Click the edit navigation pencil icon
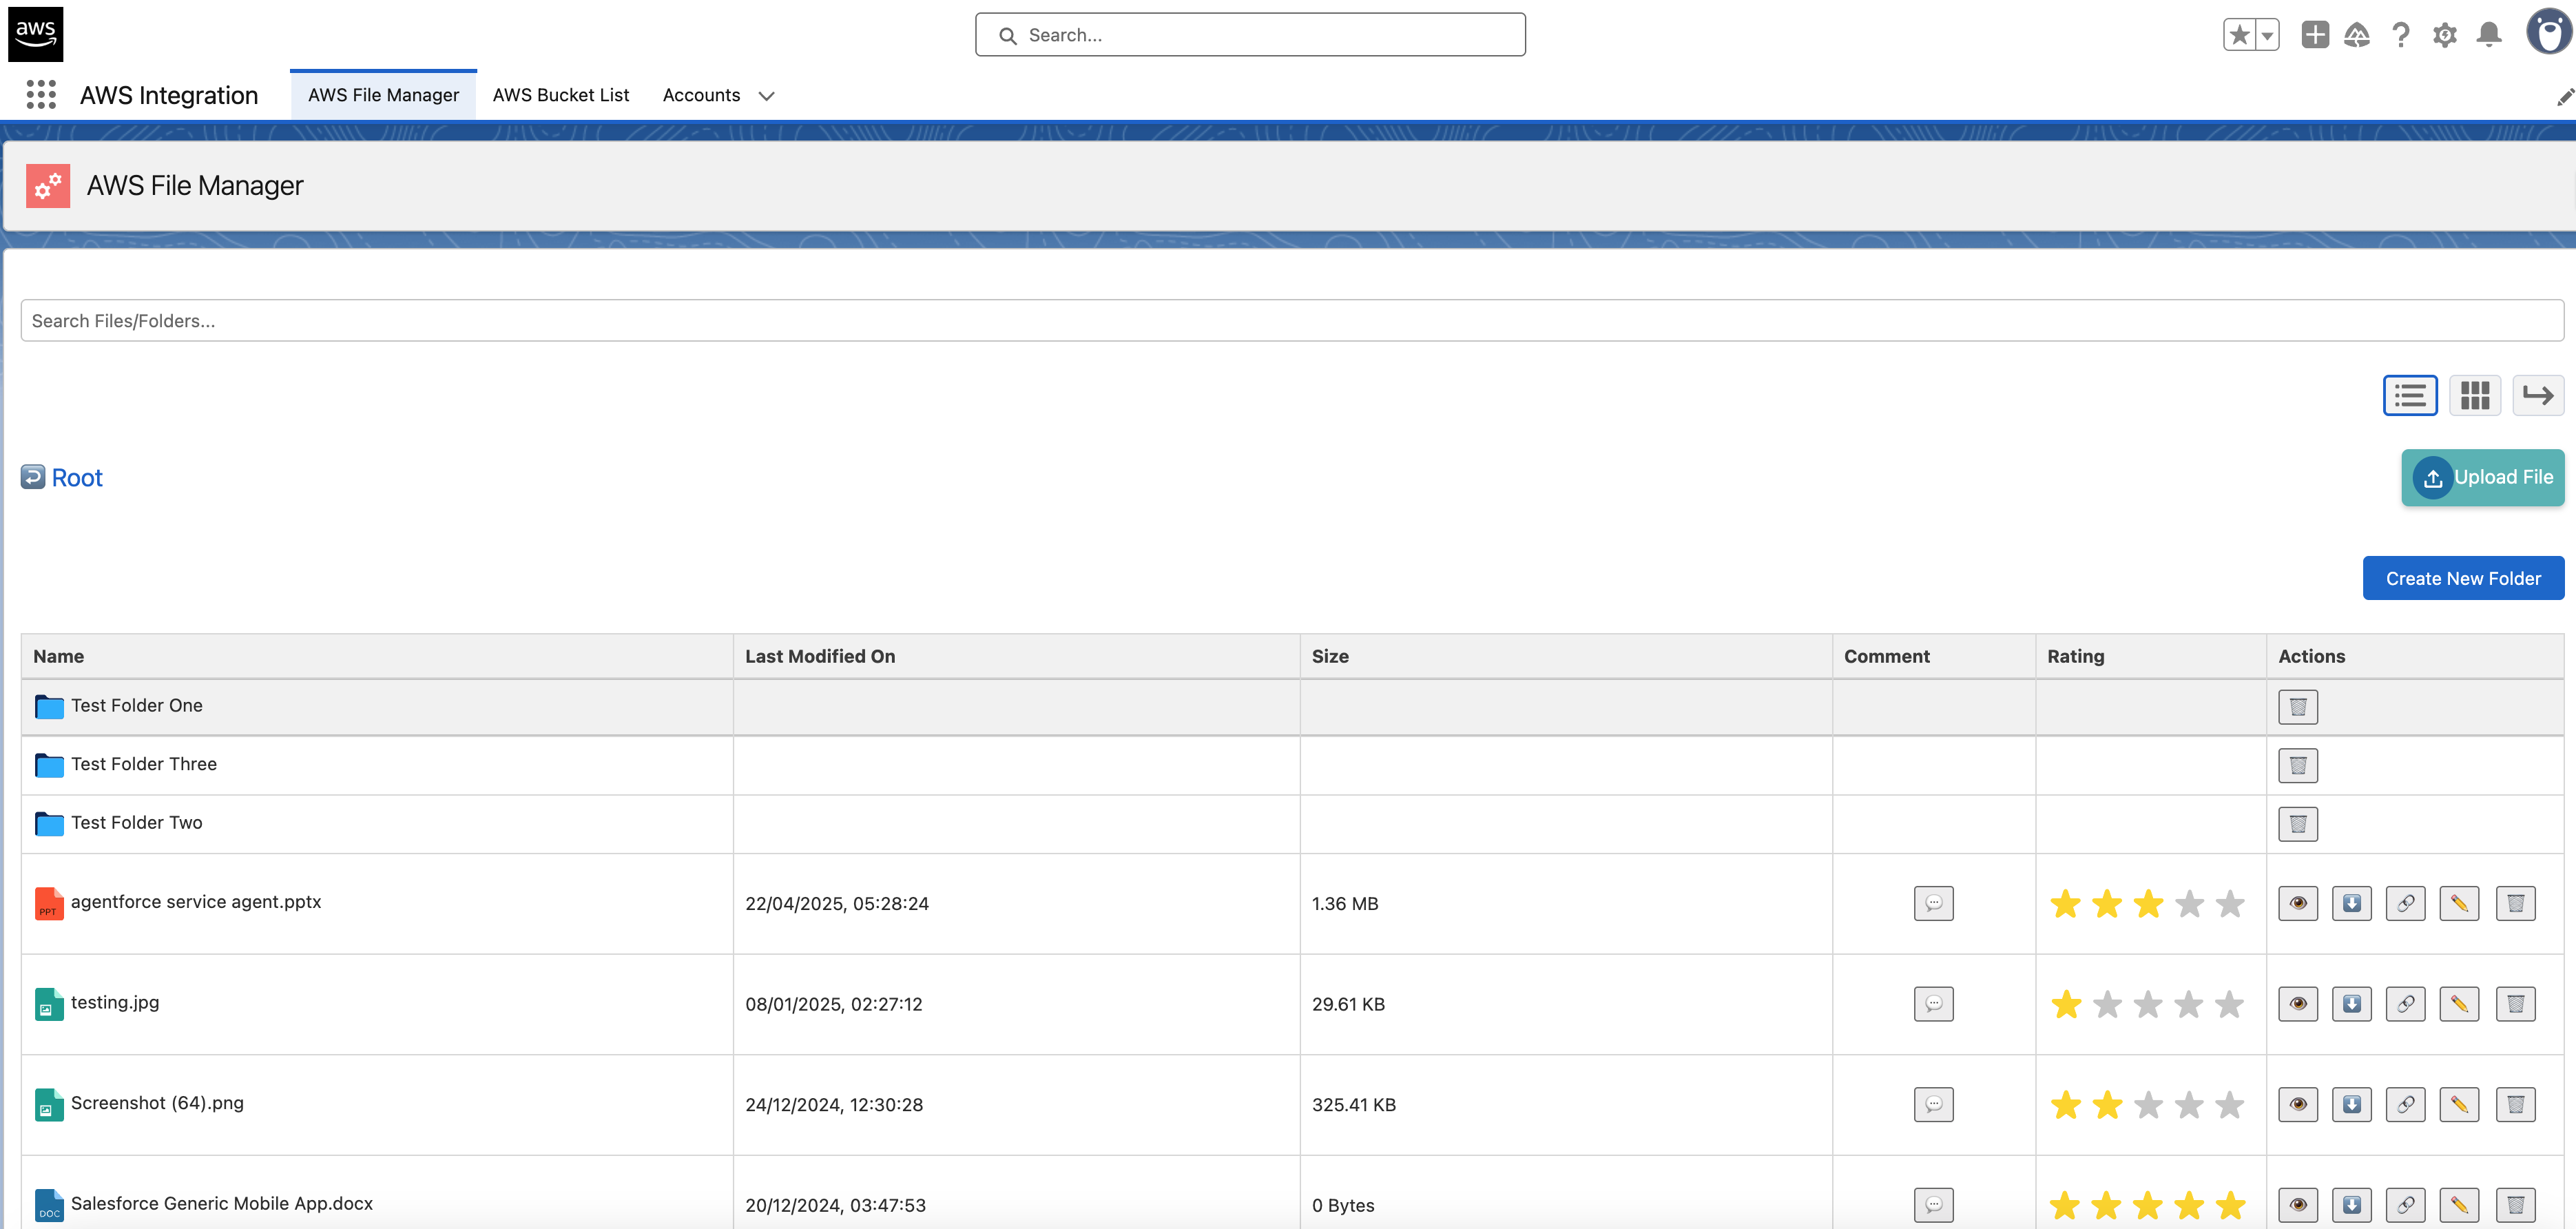 tap(2565, 97)
